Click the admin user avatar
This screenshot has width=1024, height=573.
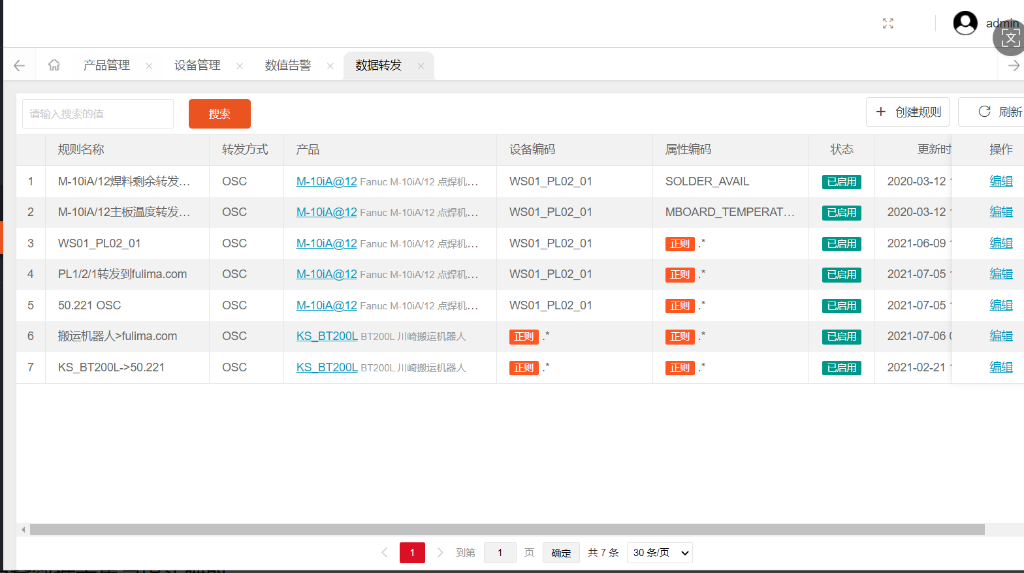coord(965,23)
